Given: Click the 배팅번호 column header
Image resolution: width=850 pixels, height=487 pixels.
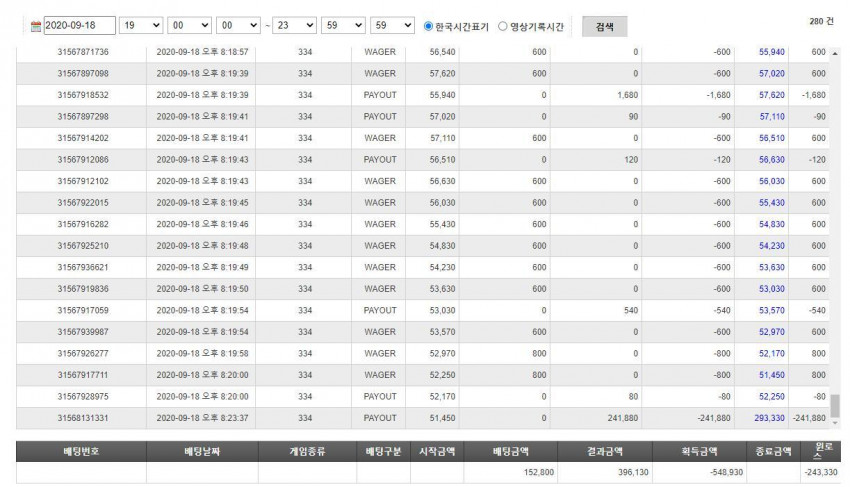Looking at the screenshot, I should tap(81, 451).
